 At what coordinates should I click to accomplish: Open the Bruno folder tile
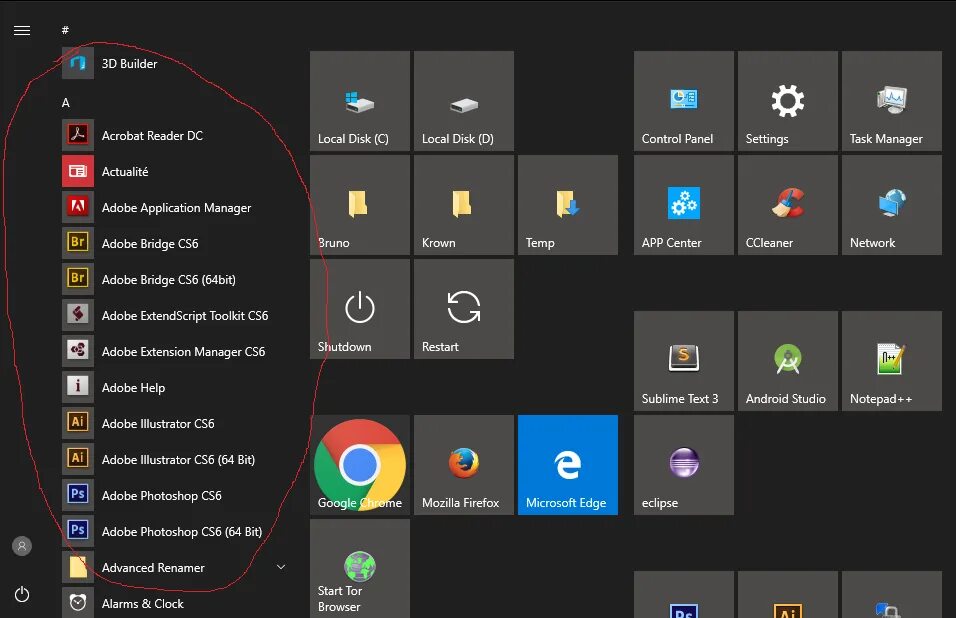pyautogui.click(x=360, y=205)
